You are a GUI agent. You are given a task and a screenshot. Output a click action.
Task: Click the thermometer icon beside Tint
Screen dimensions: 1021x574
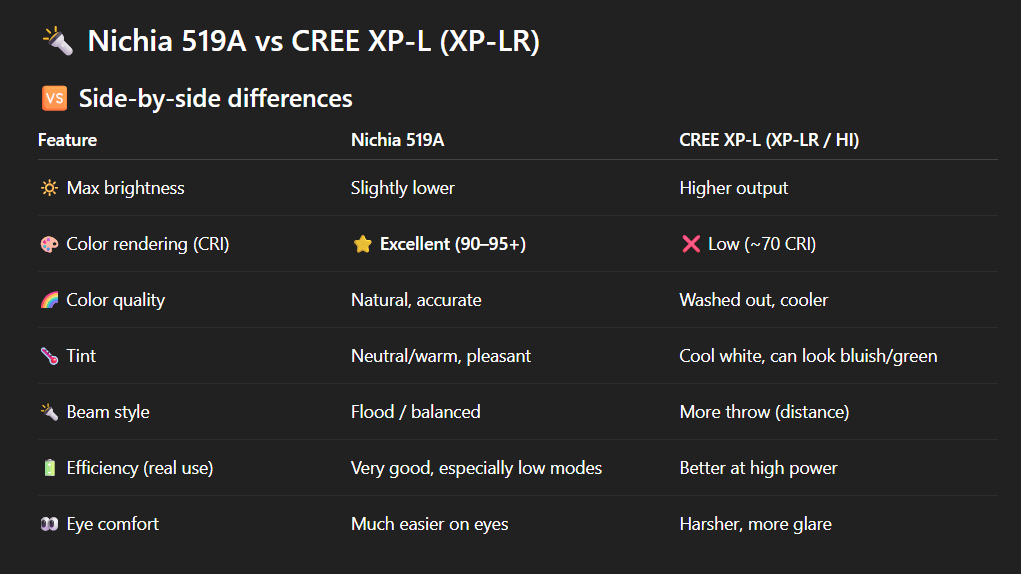49,356
